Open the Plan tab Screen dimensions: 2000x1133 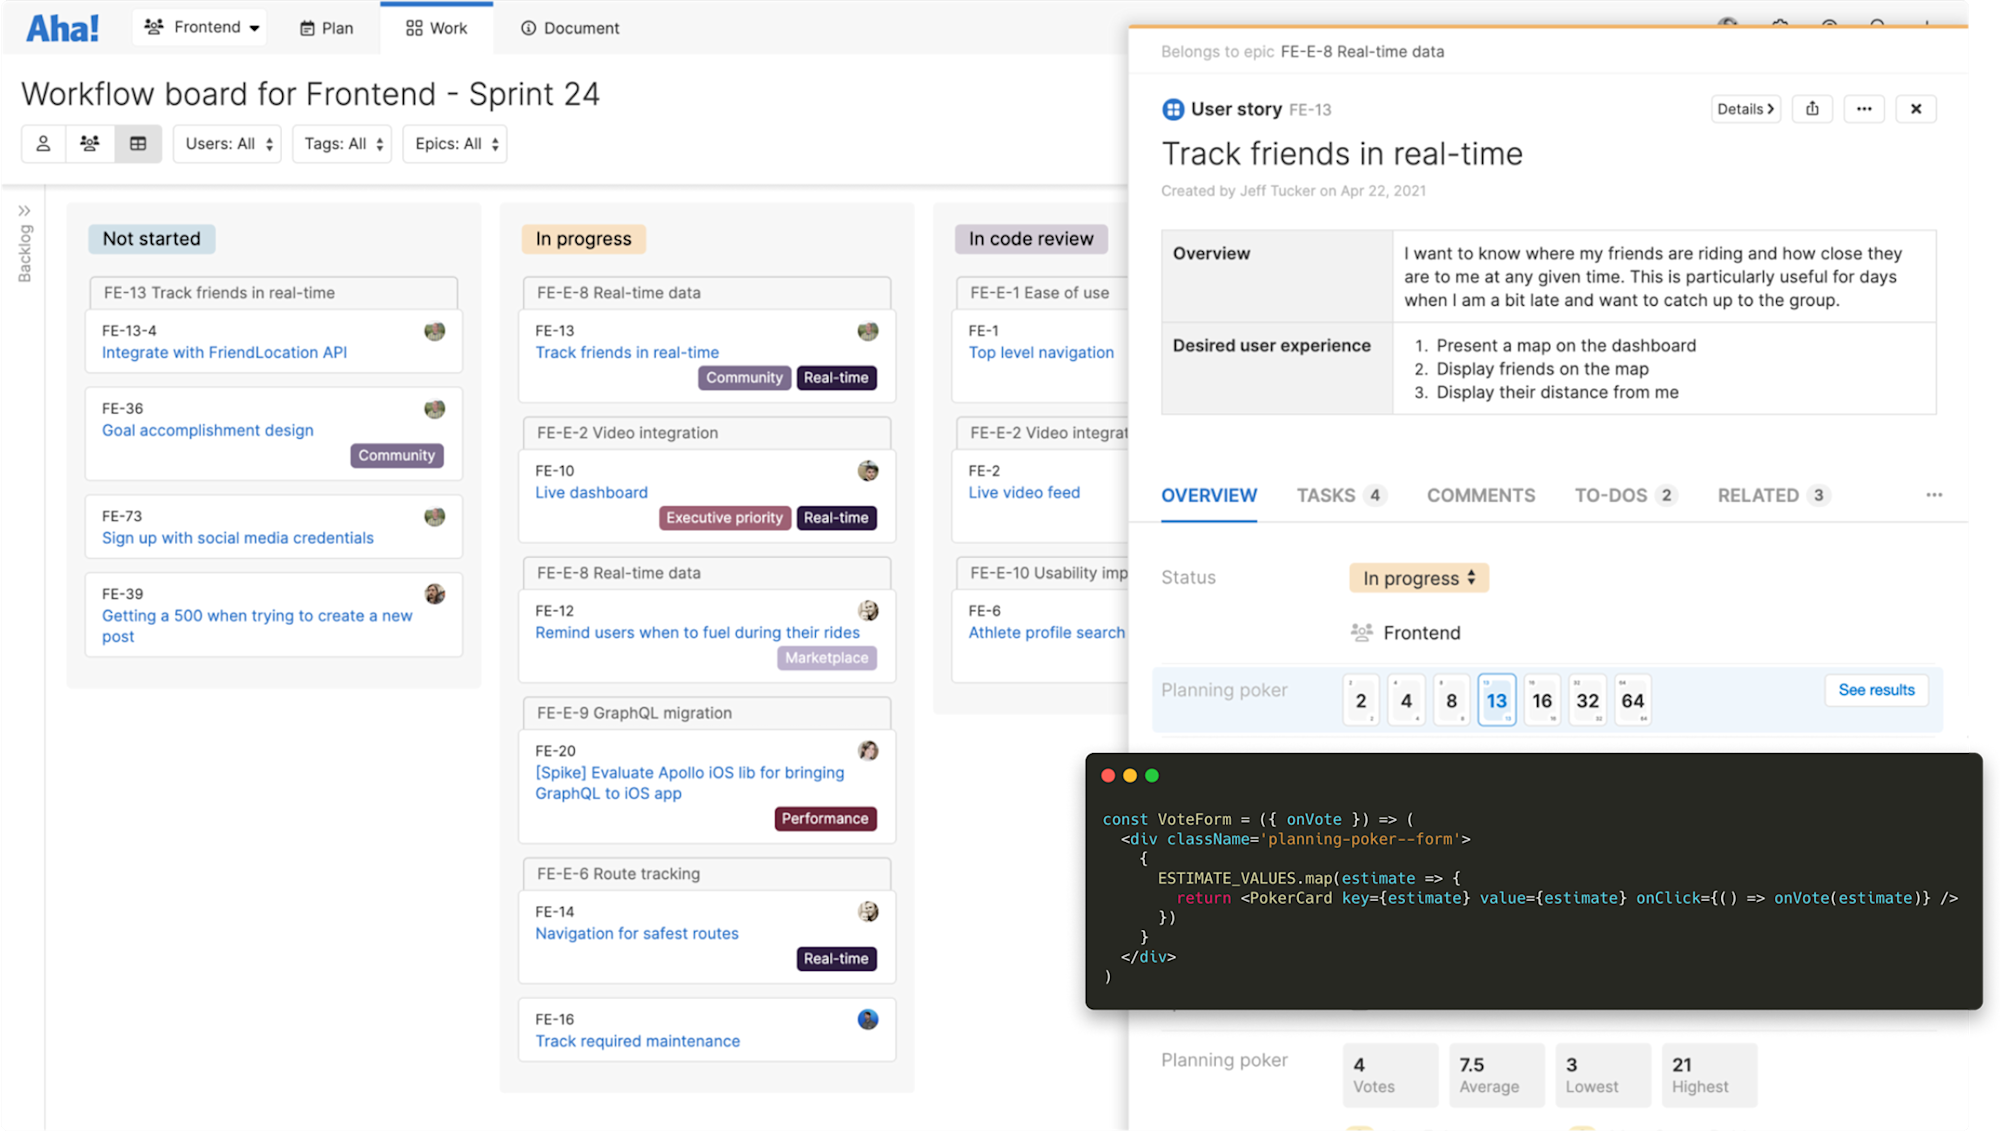pyautogui.click(x=326, y=28)
